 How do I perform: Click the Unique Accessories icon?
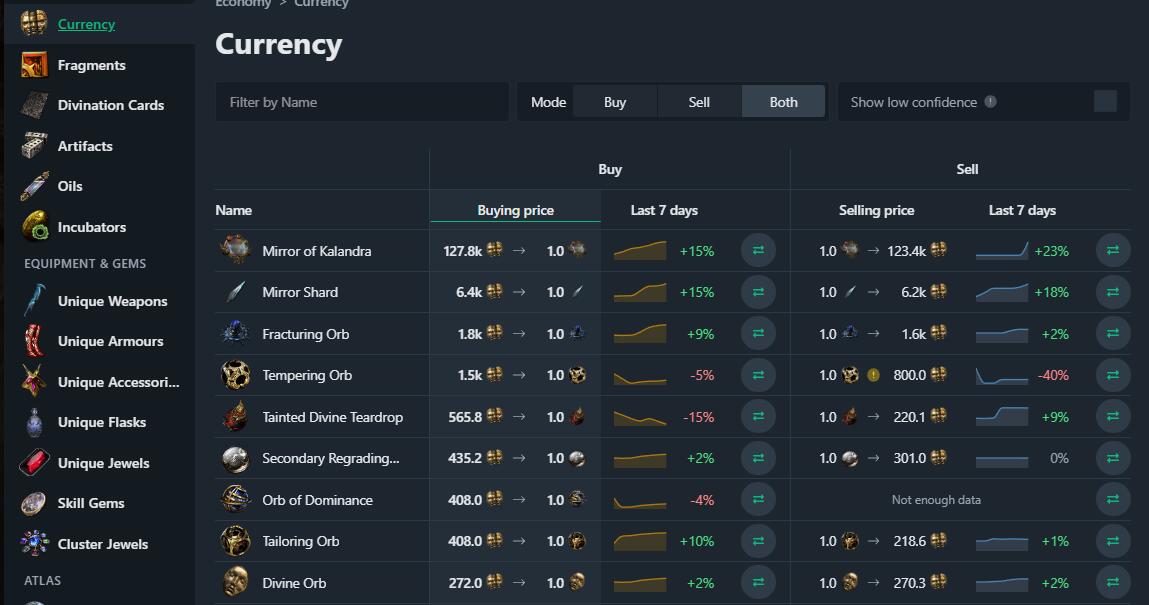coord(34,382)
